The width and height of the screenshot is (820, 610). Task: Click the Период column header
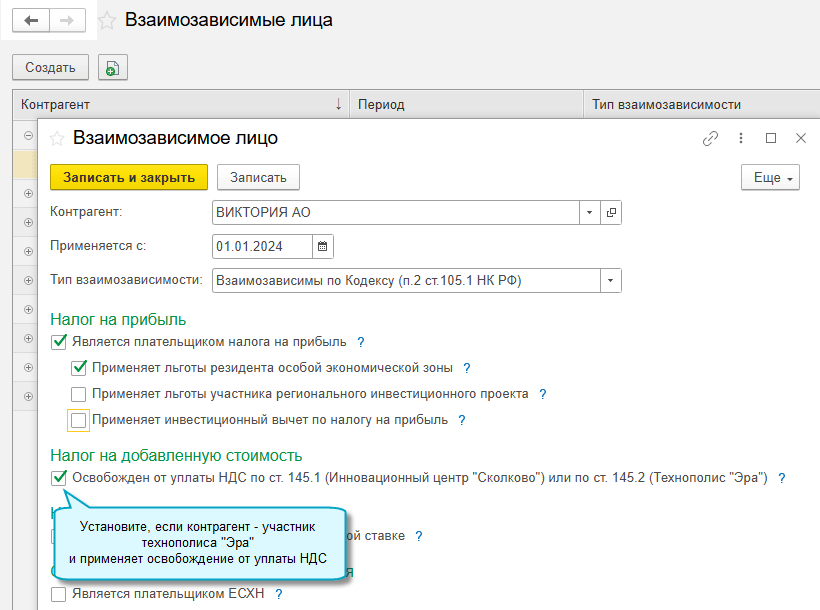tap(465, 104)
